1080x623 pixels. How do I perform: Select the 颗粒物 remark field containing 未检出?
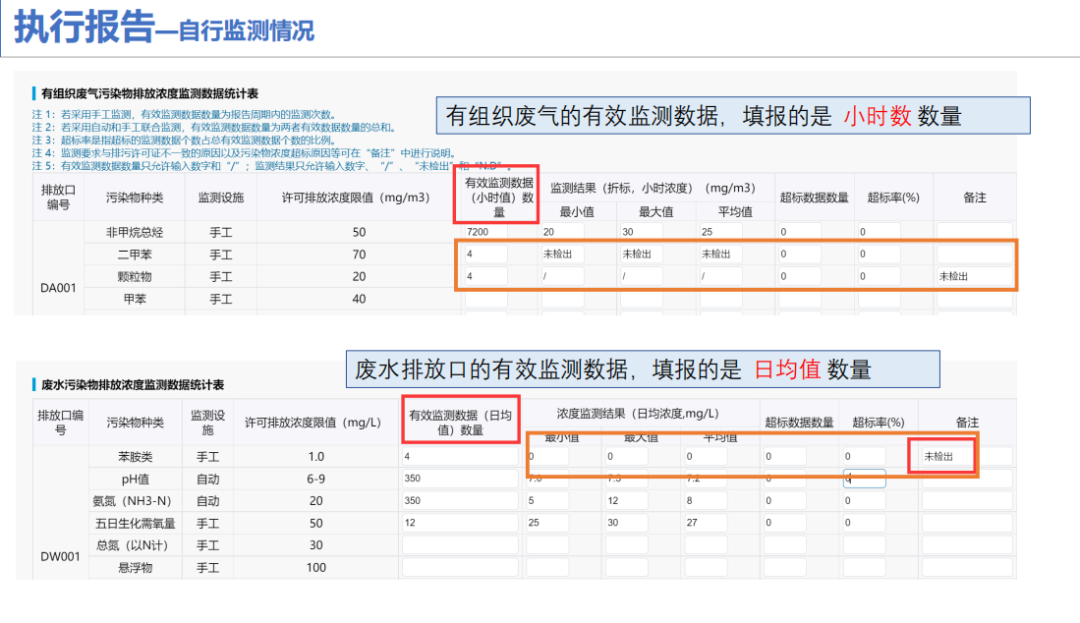click(x=973, y=276)
